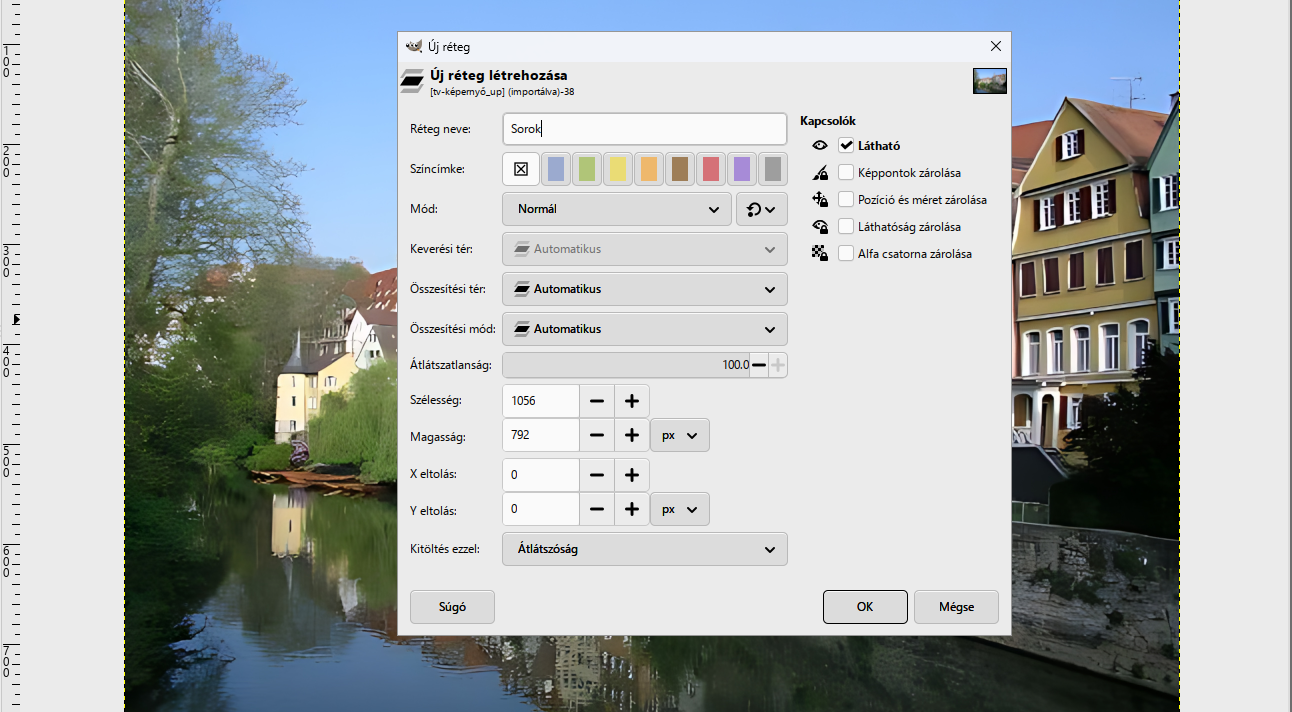Open the px unit dropdown beside Y eltolás
Screen dimensions: 1292x712
click(x=680, y=509)
